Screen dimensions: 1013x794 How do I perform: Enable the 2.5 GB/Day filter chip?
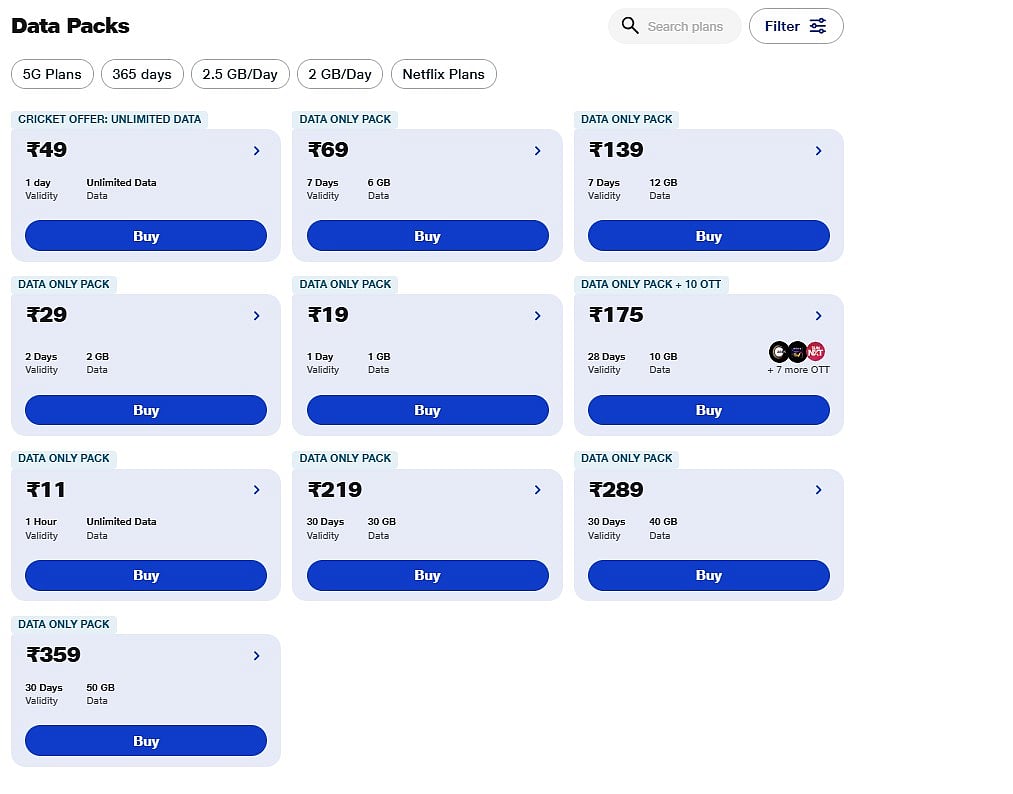pos(240,74)
